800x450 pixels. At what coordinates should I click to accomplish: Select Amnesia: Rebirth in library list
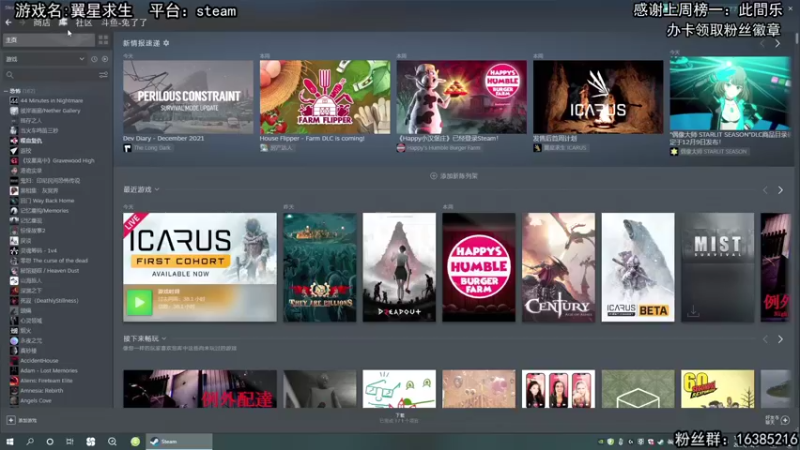(x=41, y=391)
